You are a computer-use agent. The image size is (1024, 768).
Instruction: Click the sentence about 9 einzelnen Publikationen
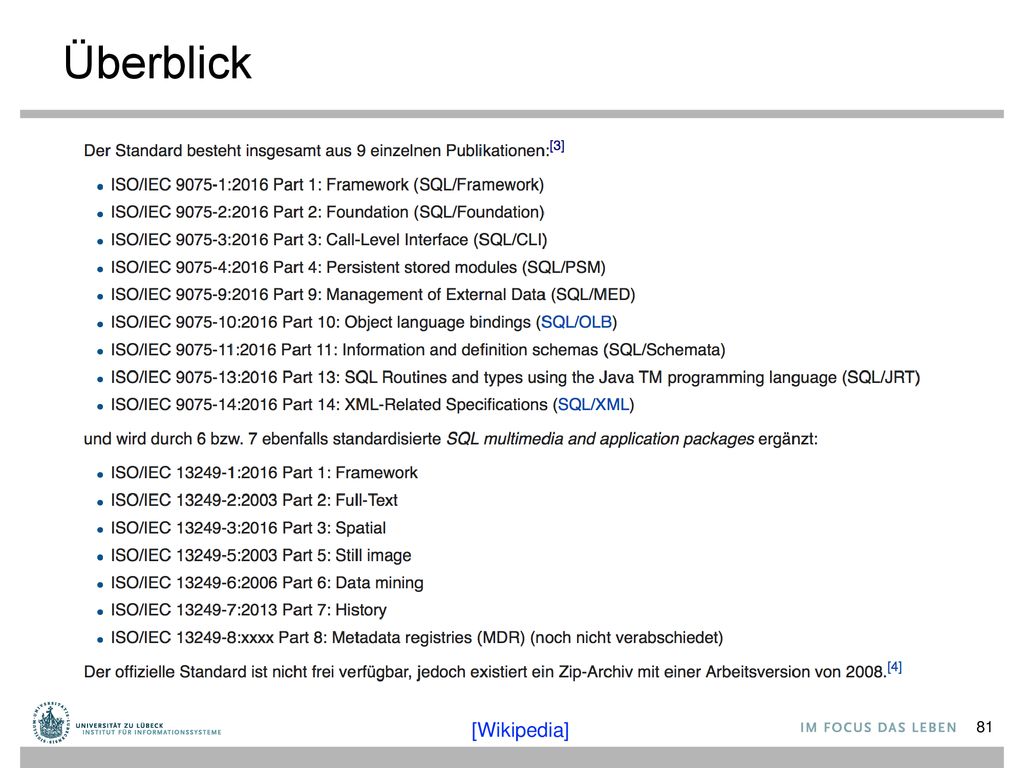coord(317,150)
